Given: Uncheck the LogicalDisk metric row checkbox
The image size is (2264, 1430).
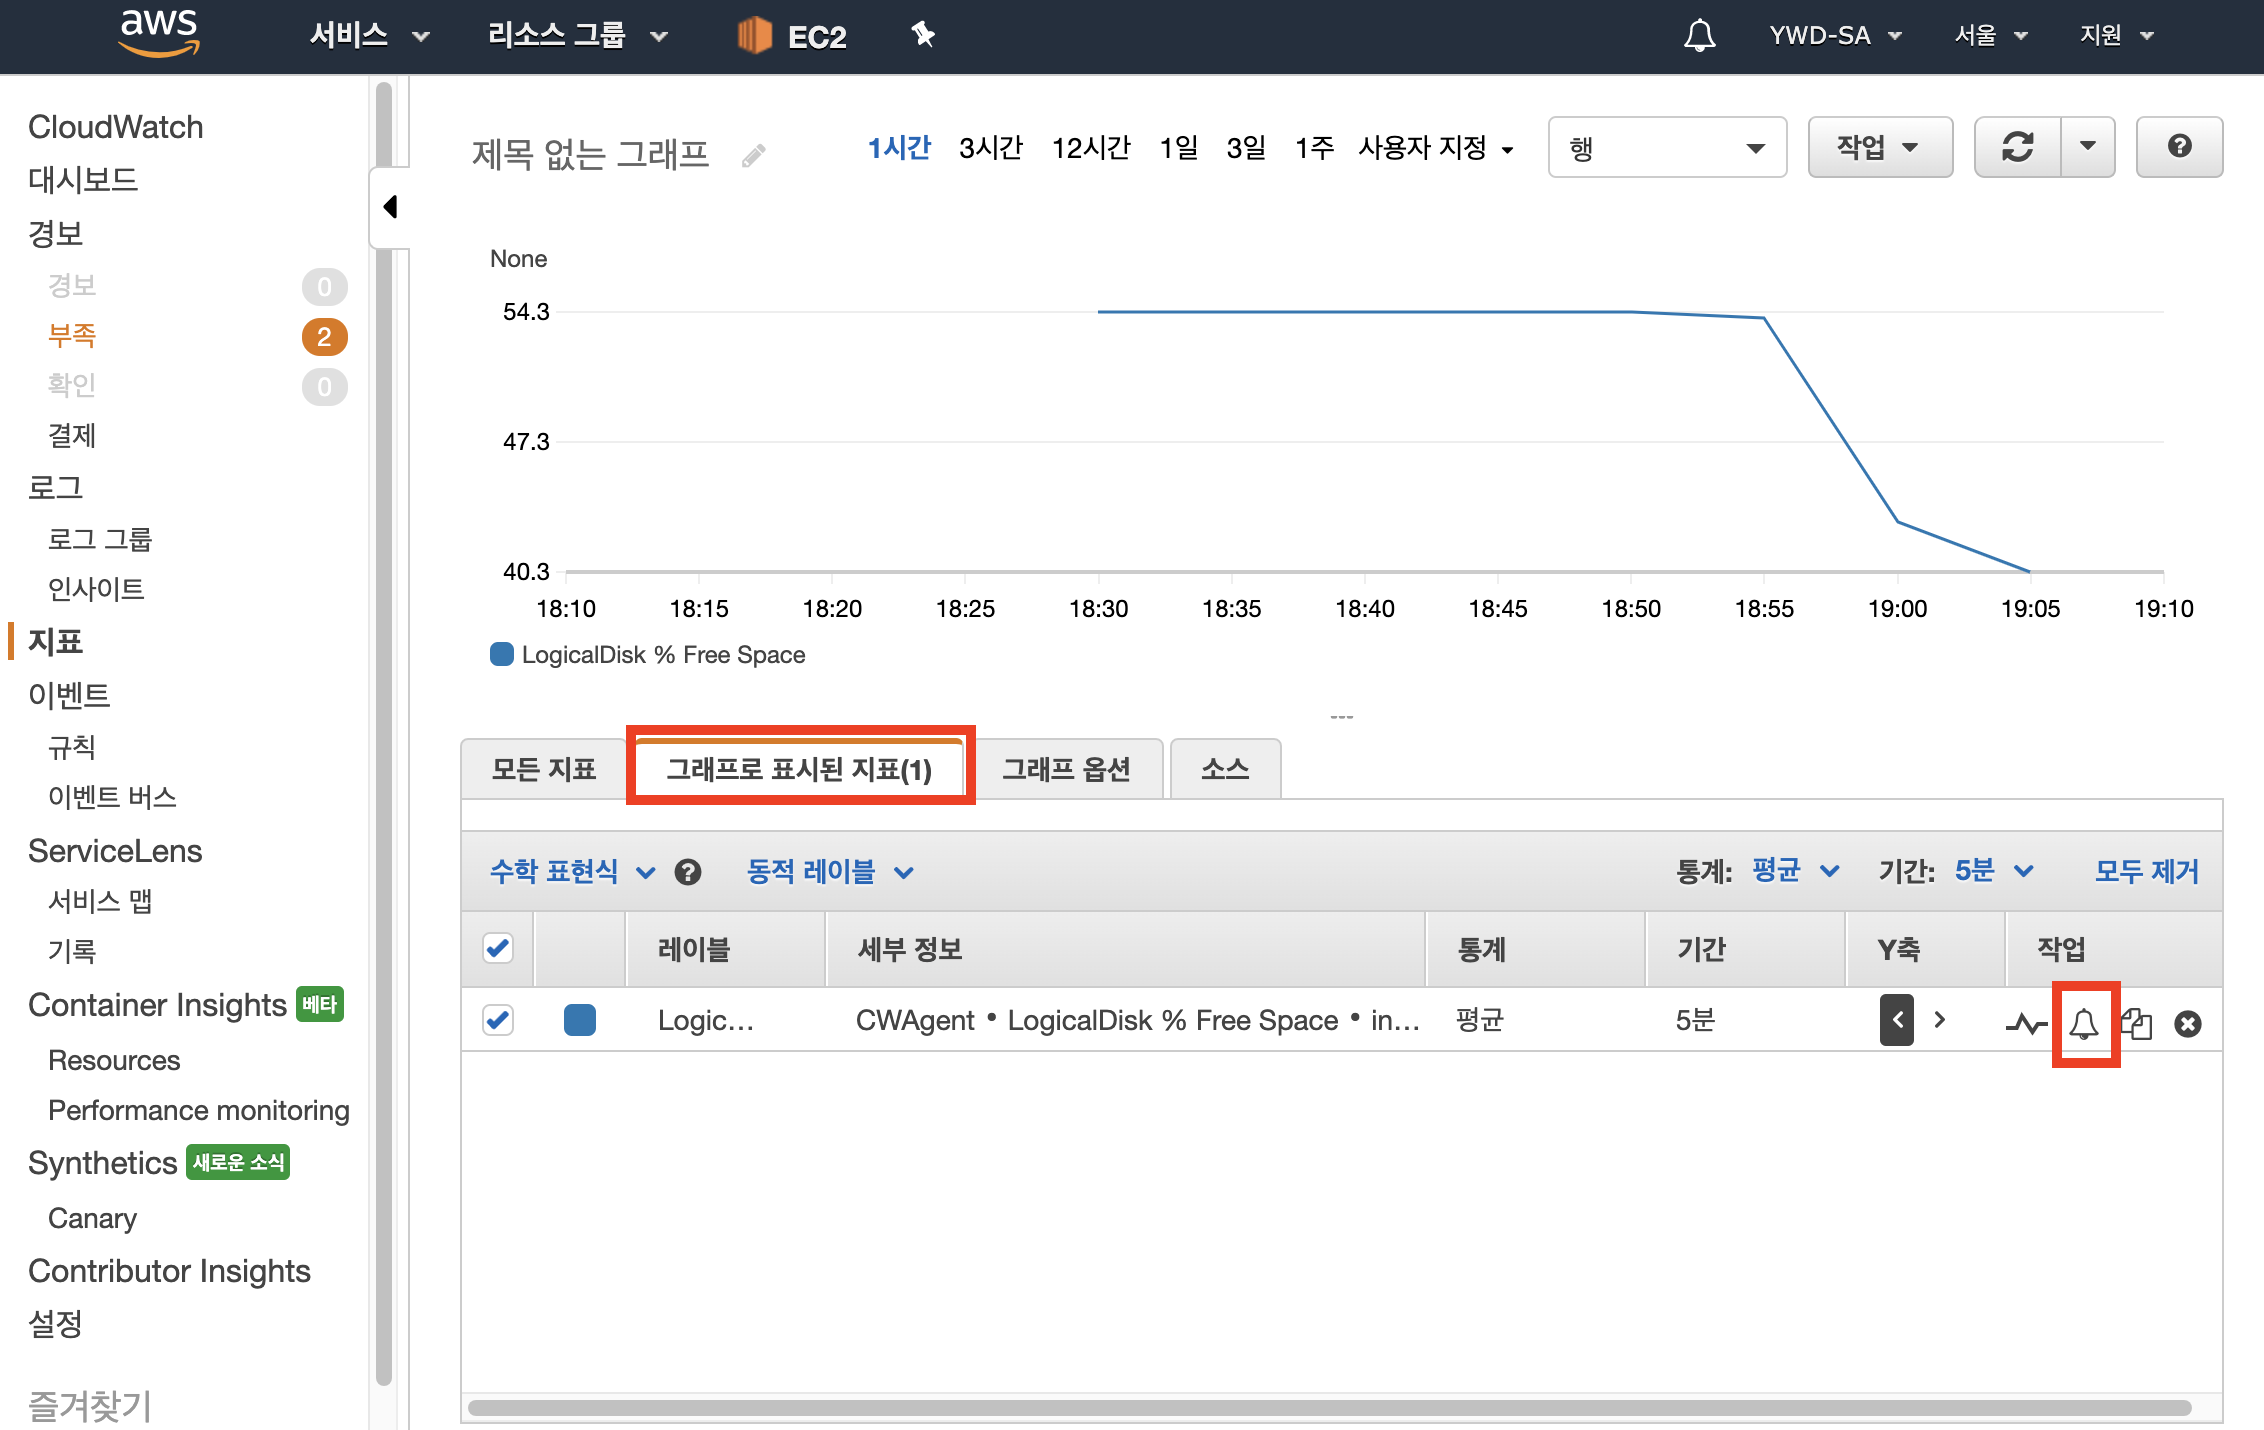Looking at the screenshot, I should [x=498, y=1020].
